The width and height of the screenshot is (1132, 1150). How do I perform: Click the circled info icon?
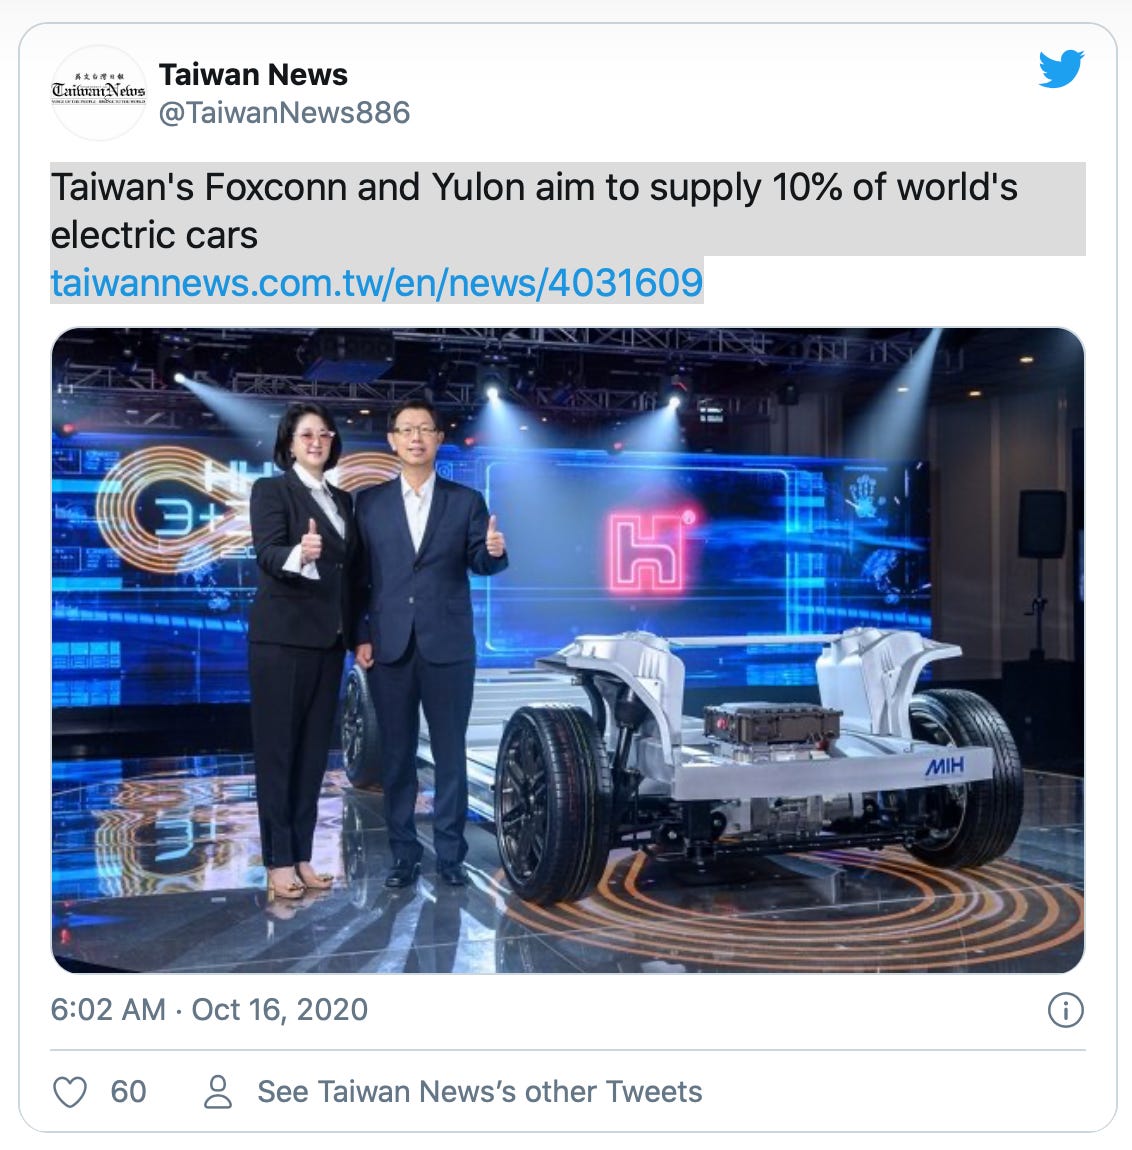point(1065,1010)
